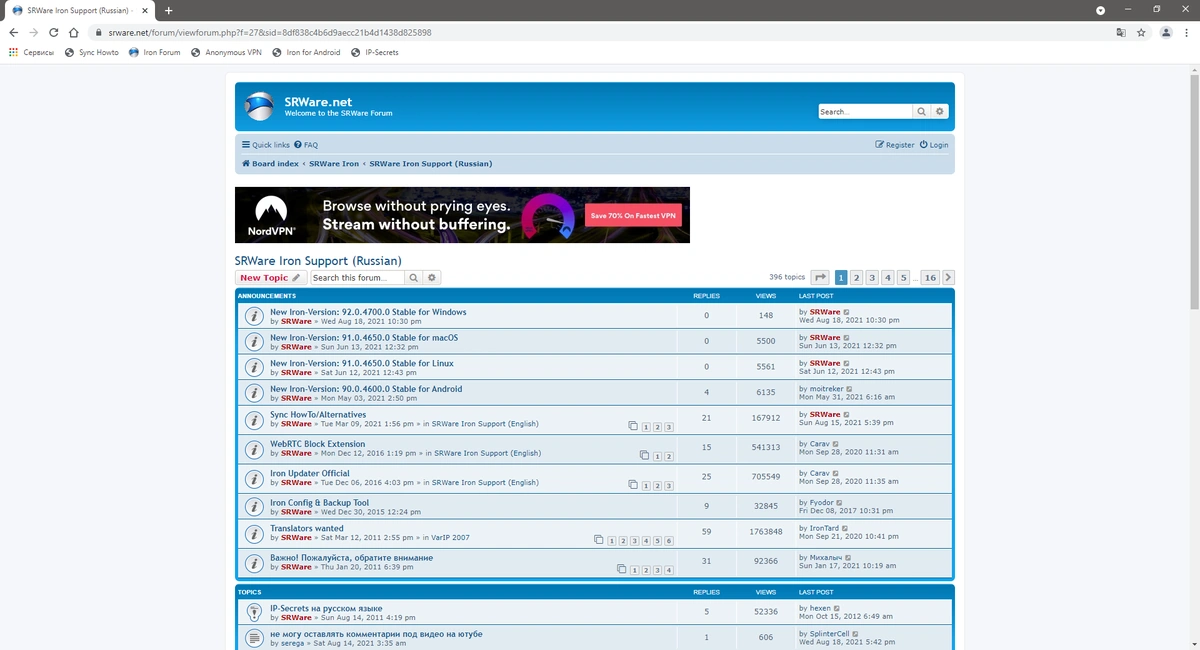The image size is (1200, 650).
Task: Go to page 2 of topics
Action: coord(856,277)
